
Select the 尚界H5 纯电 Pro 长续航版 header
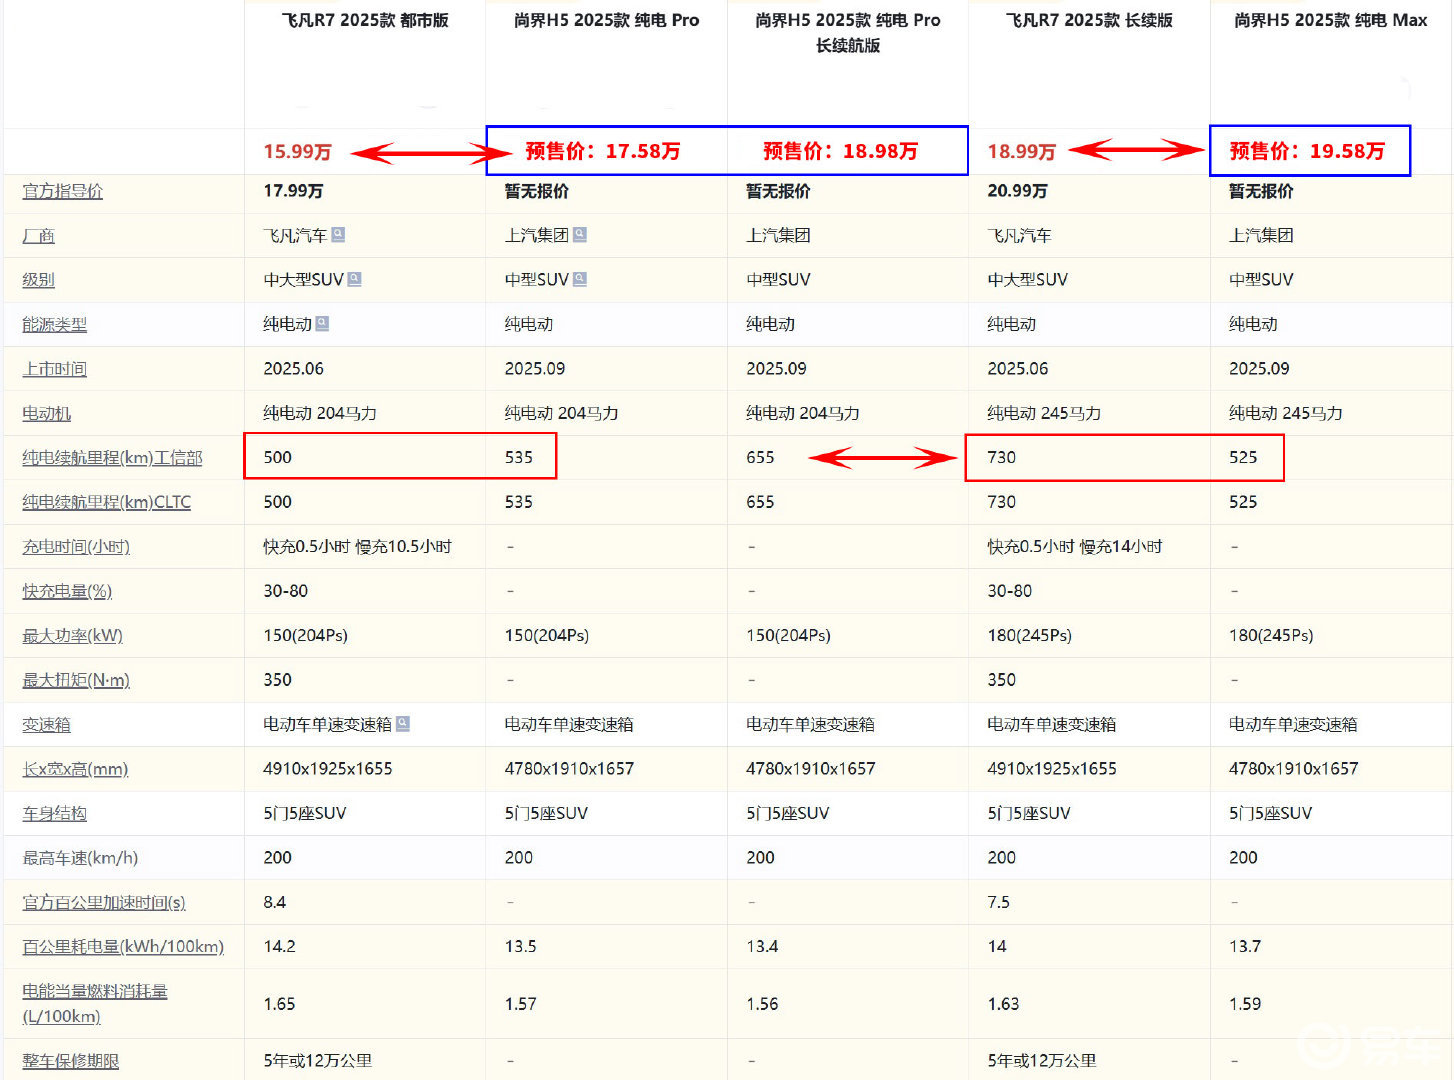pyautogui.click(x=848, y=32)
